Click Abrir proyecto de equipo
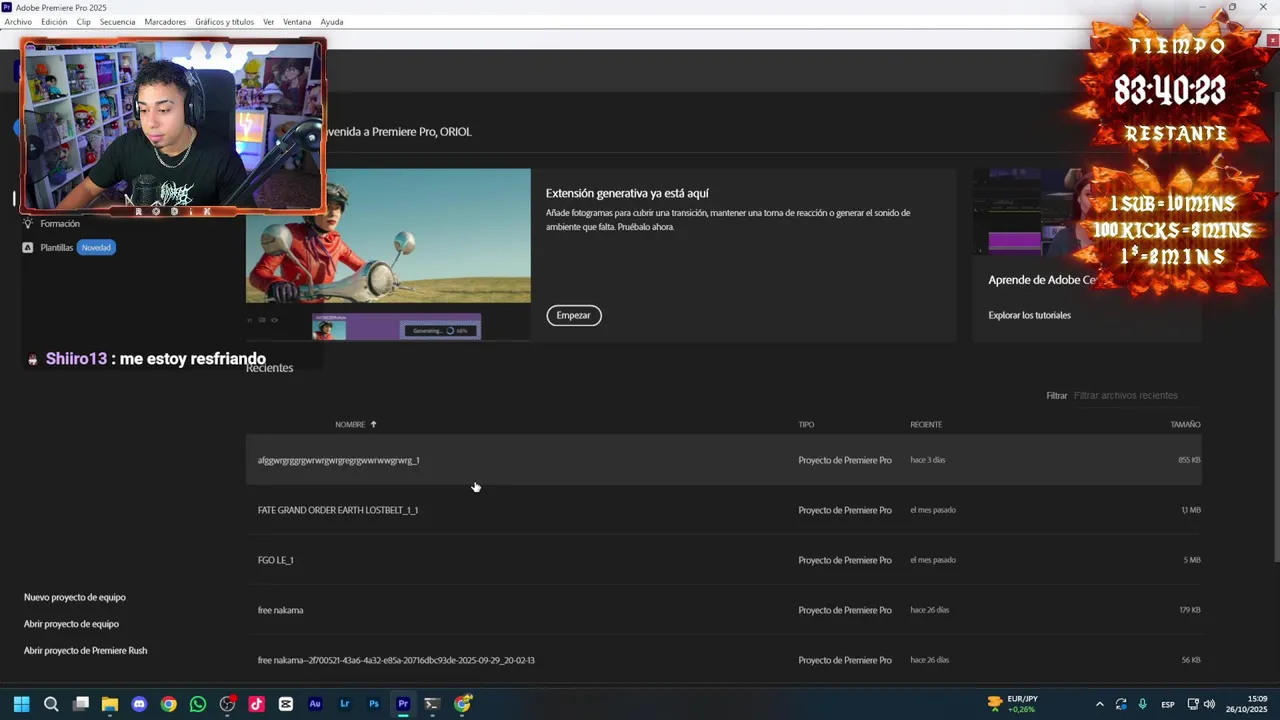Image resolution: width=1280 pixels, height=720 pixels. tap(71, 624)
